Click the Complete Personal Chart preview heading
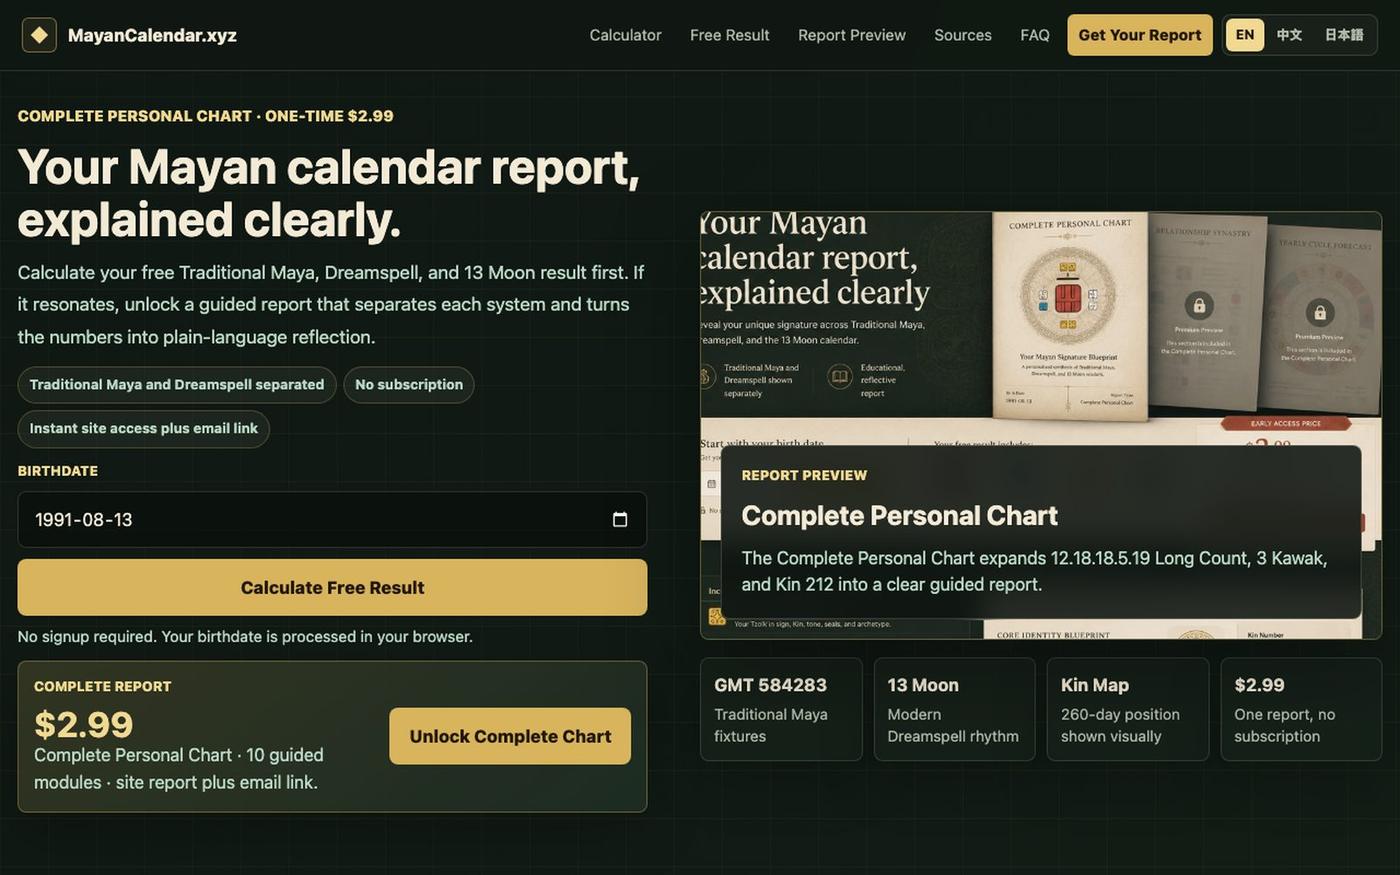 [900, 516]
